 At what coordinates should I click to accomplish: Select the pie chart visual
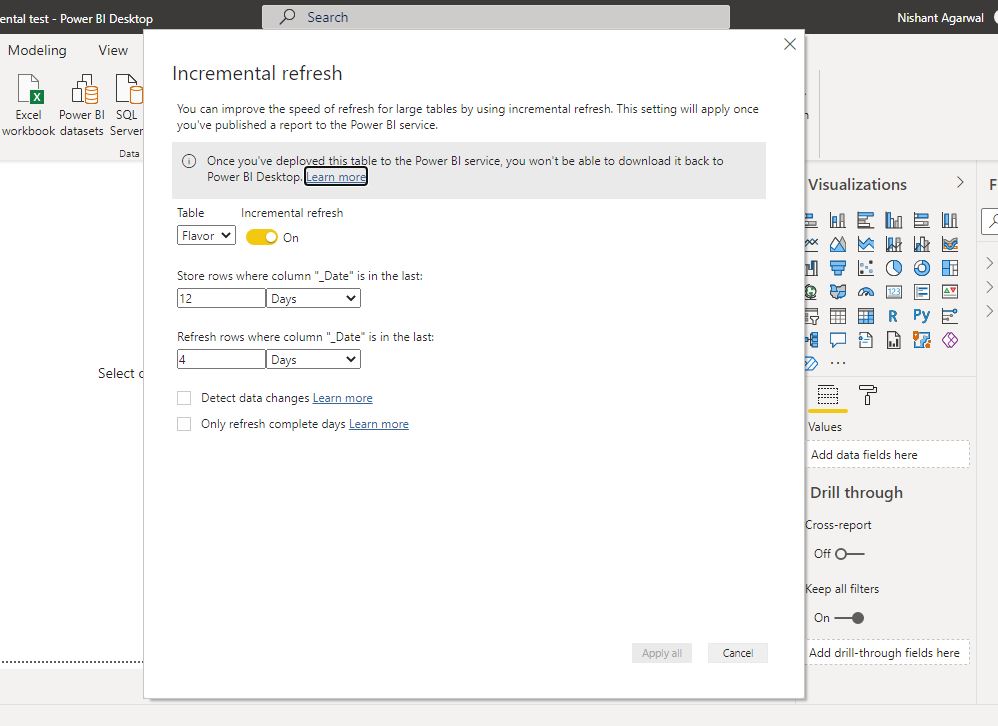click(x=894, y=268)
